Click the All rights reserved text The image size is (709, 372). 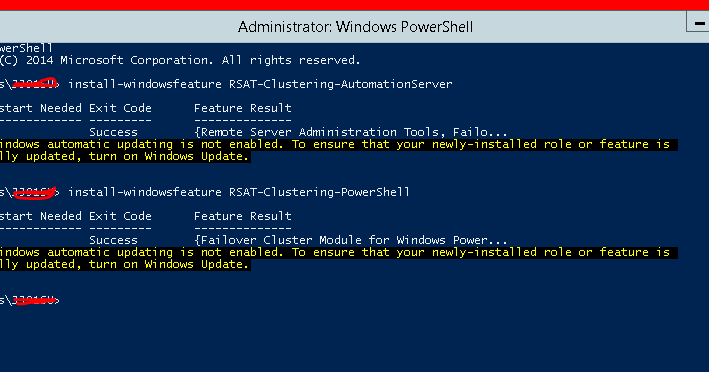pyautogui.click(x=291, y=60)
